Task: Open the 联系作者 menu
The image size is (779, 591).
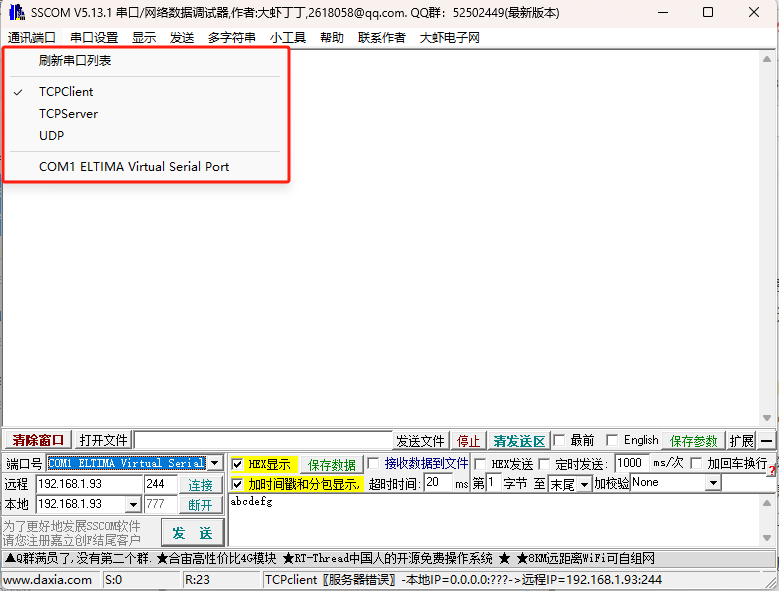Action: 382,38
